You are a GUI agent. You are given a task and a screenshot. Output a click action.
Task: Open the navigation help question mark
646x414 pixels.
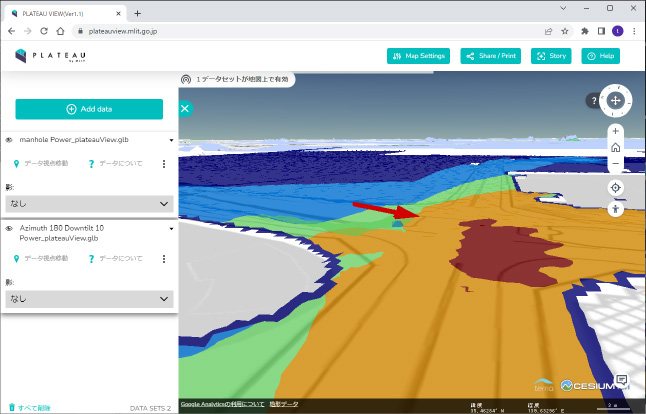point(592,100)
